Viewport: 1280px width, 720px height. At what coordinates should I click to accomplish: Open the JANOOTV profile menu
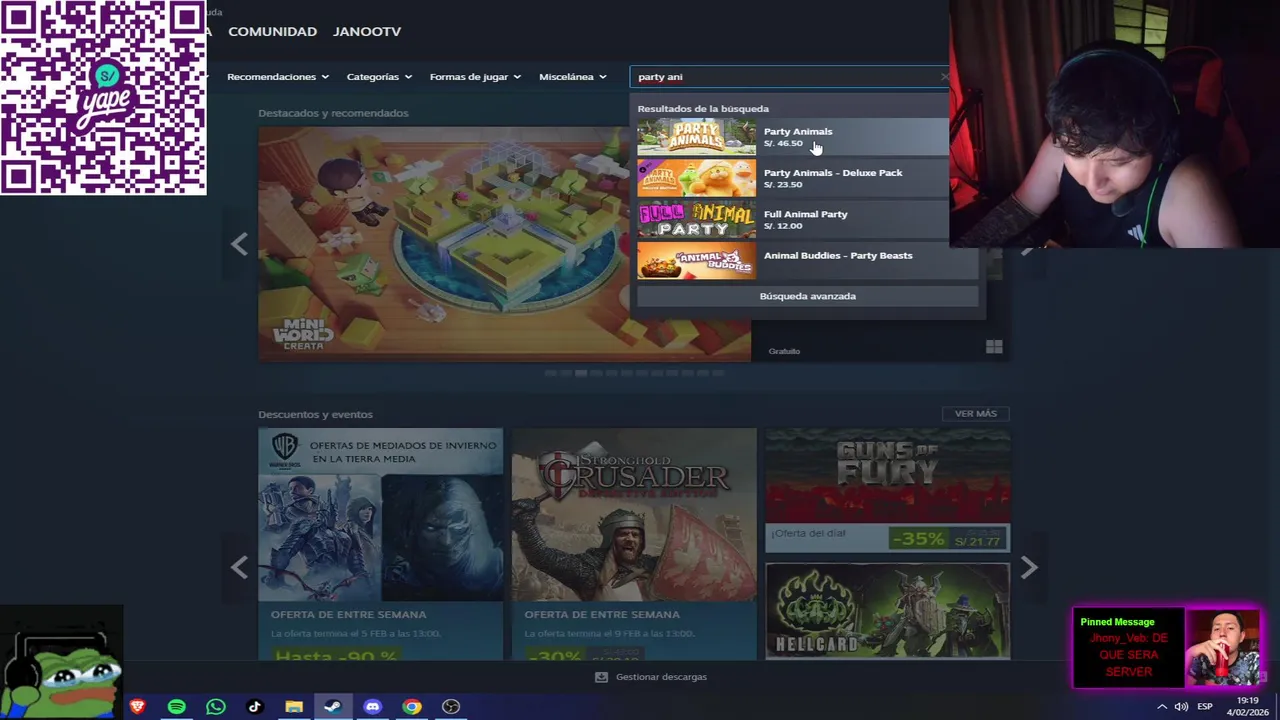[367, 31]
